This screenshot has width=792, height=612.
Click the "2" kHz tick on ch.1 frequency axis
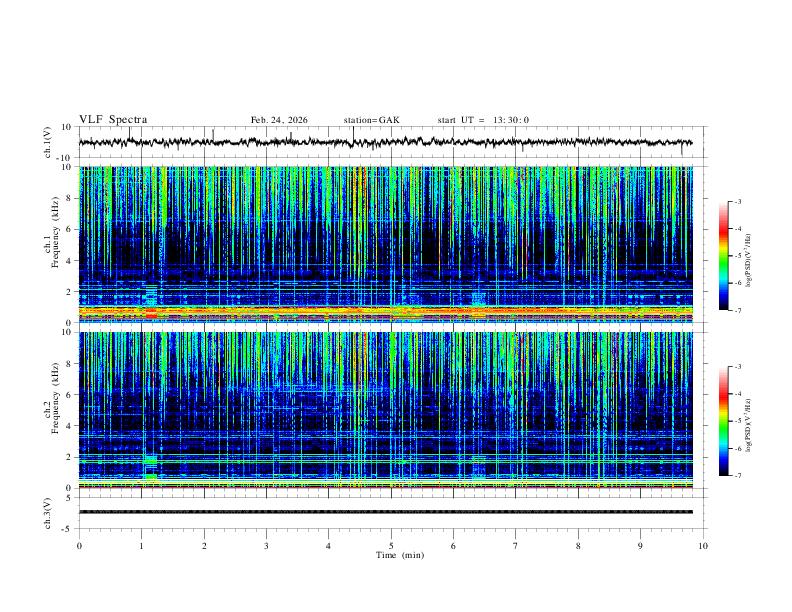69,291
